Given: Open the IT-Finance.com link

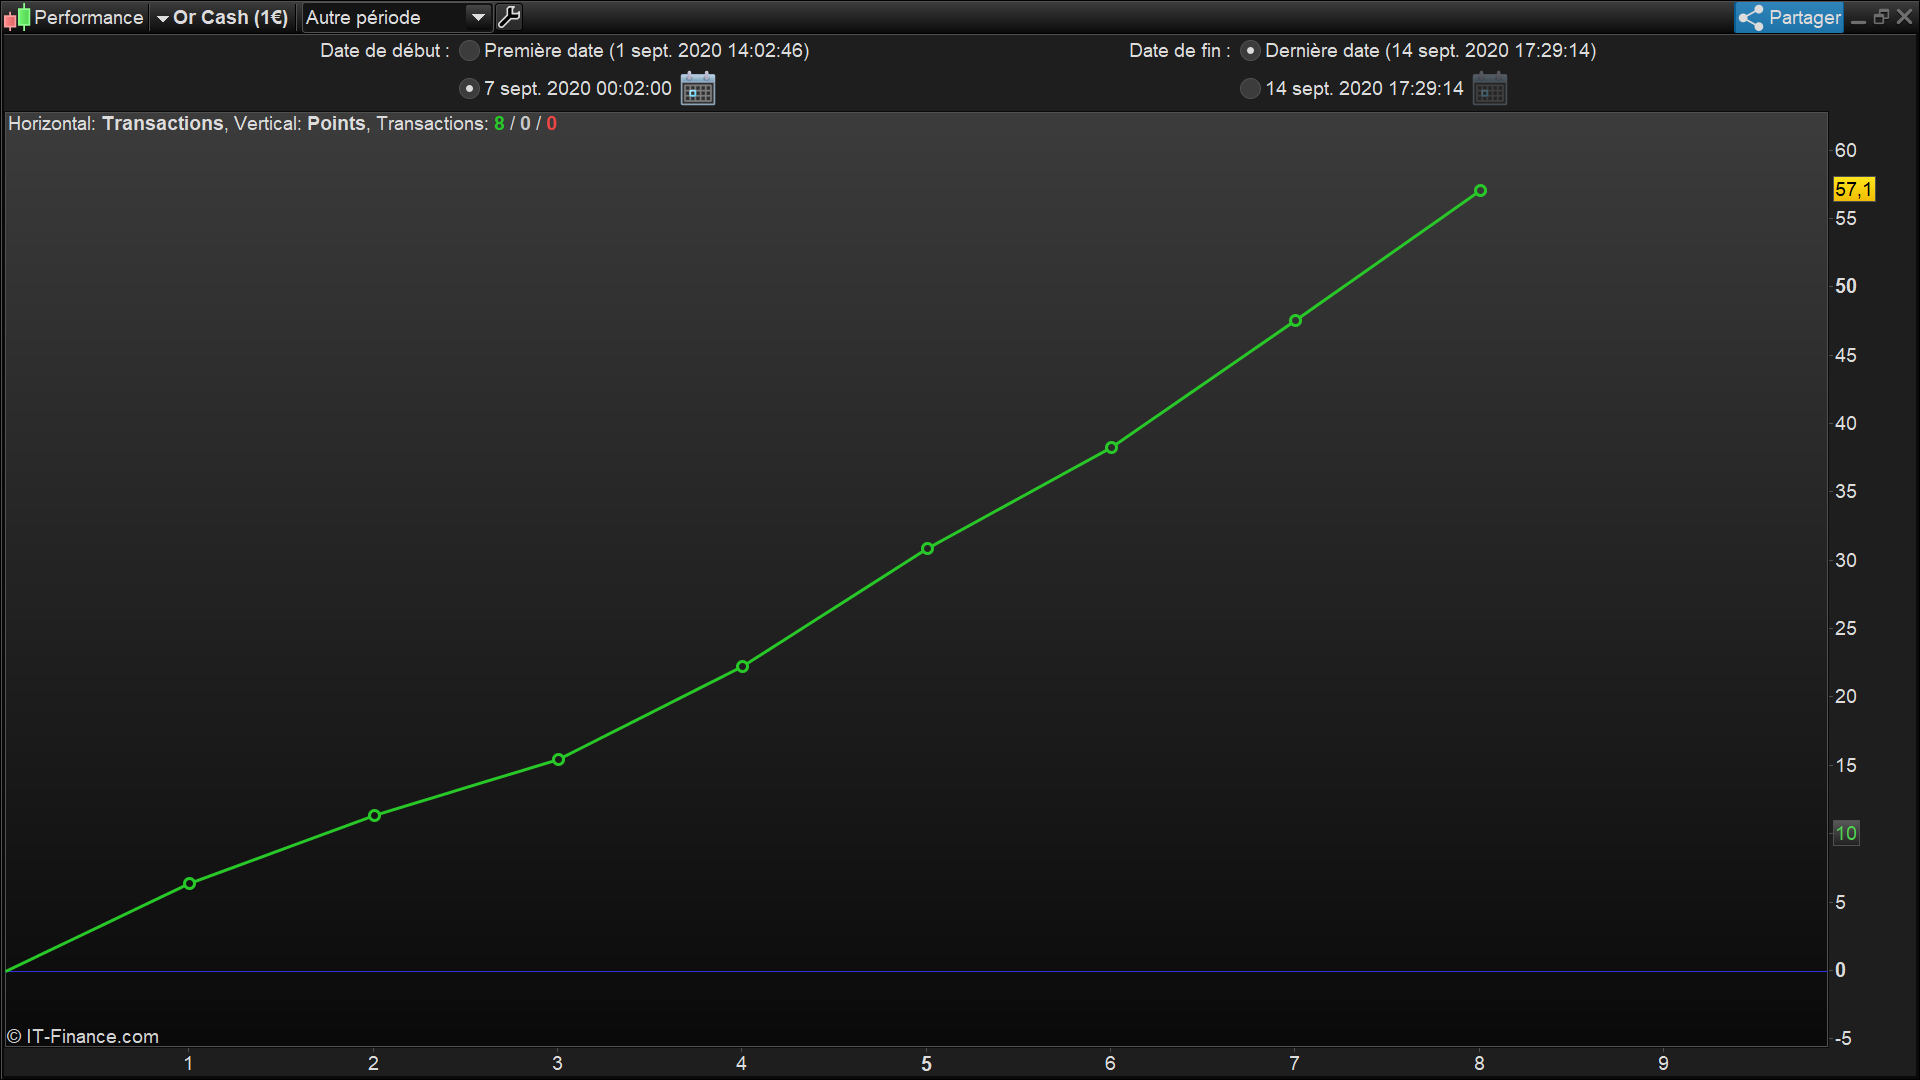Looking at the screenshot, I should (92, 1037).
